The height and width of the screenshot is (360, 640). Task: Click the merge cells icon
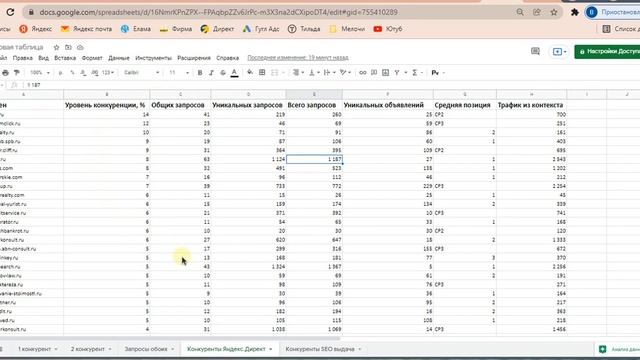(x=275, y=73)
